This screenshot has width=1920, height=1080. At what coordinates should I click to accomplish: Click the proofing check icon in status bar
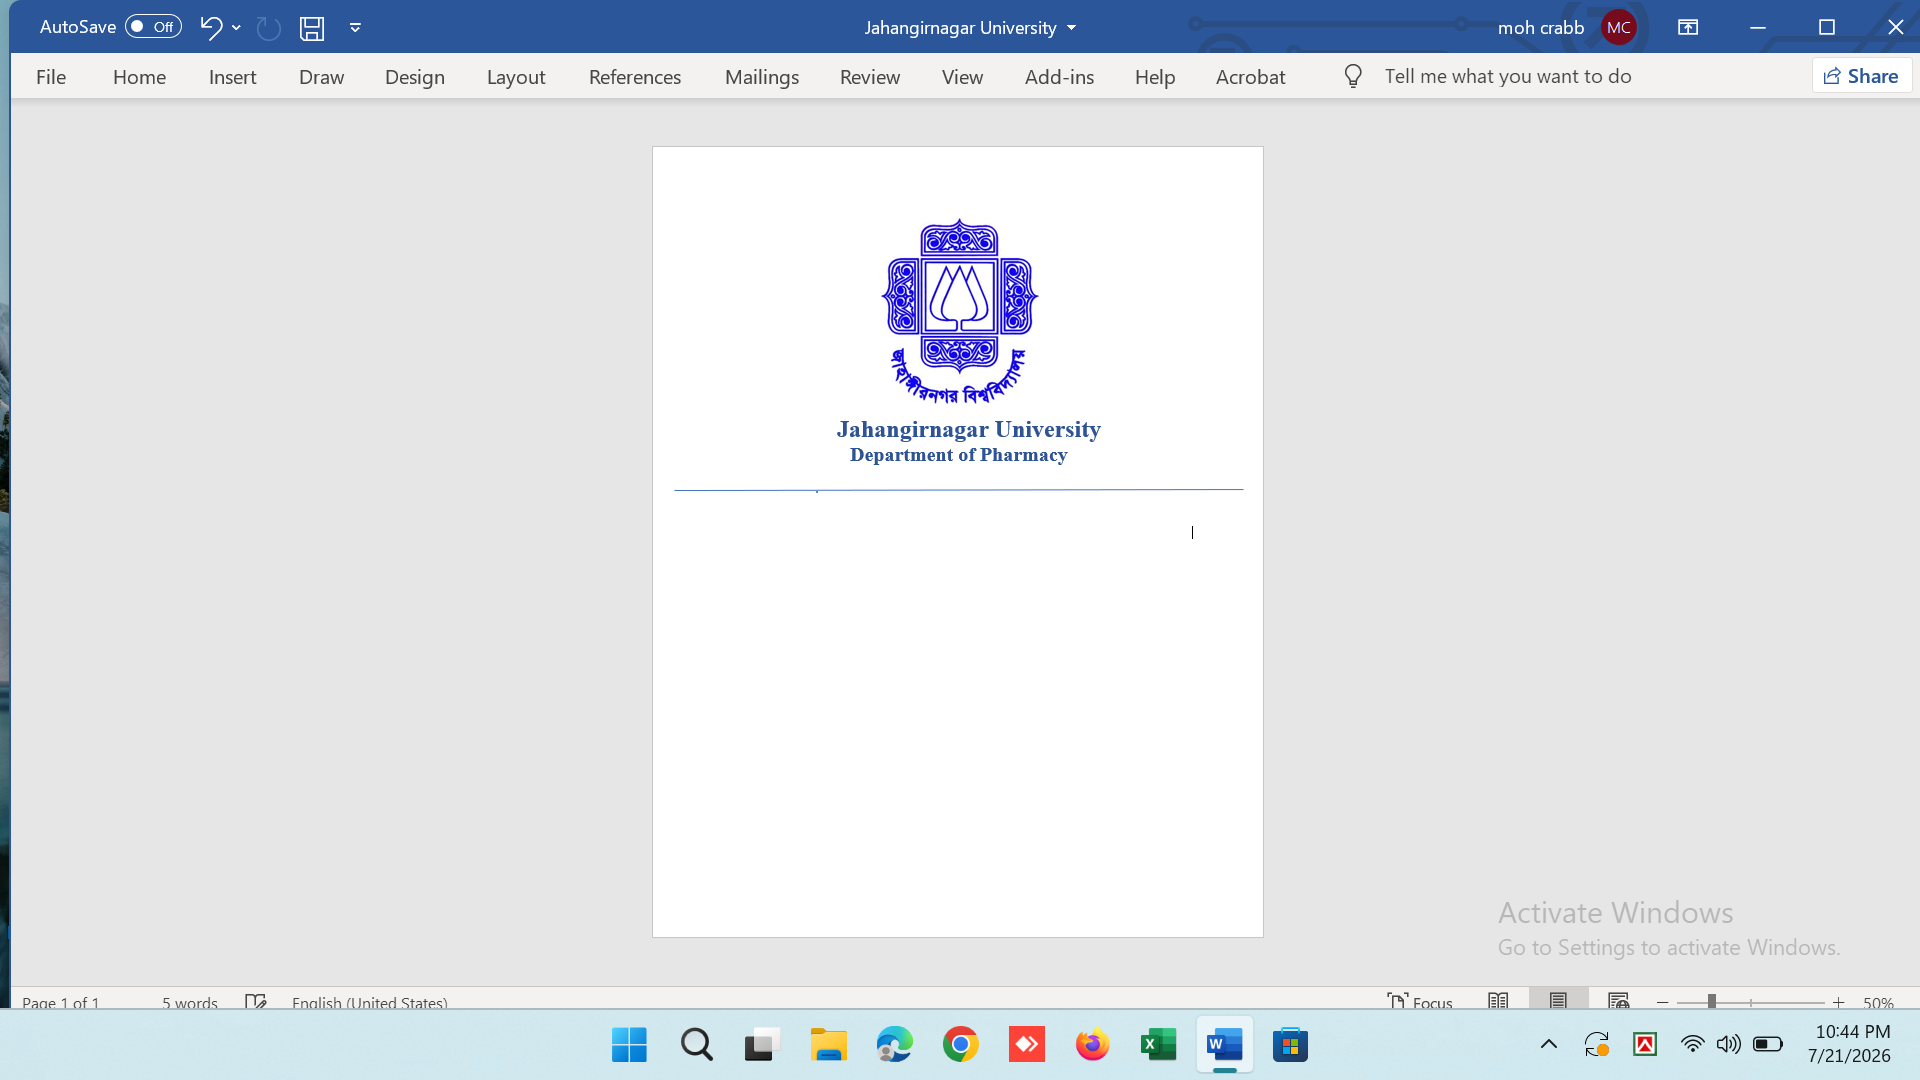click(256, 1001)
